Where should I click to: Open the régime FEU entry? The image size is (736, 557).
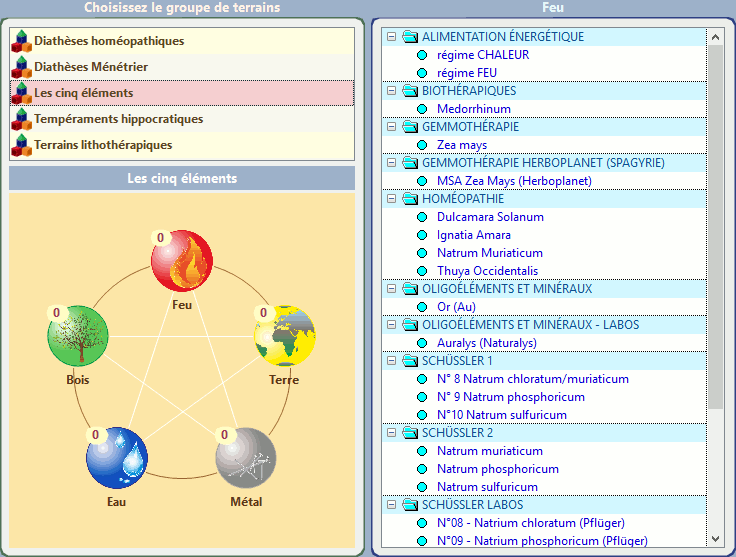coord(467,73)
